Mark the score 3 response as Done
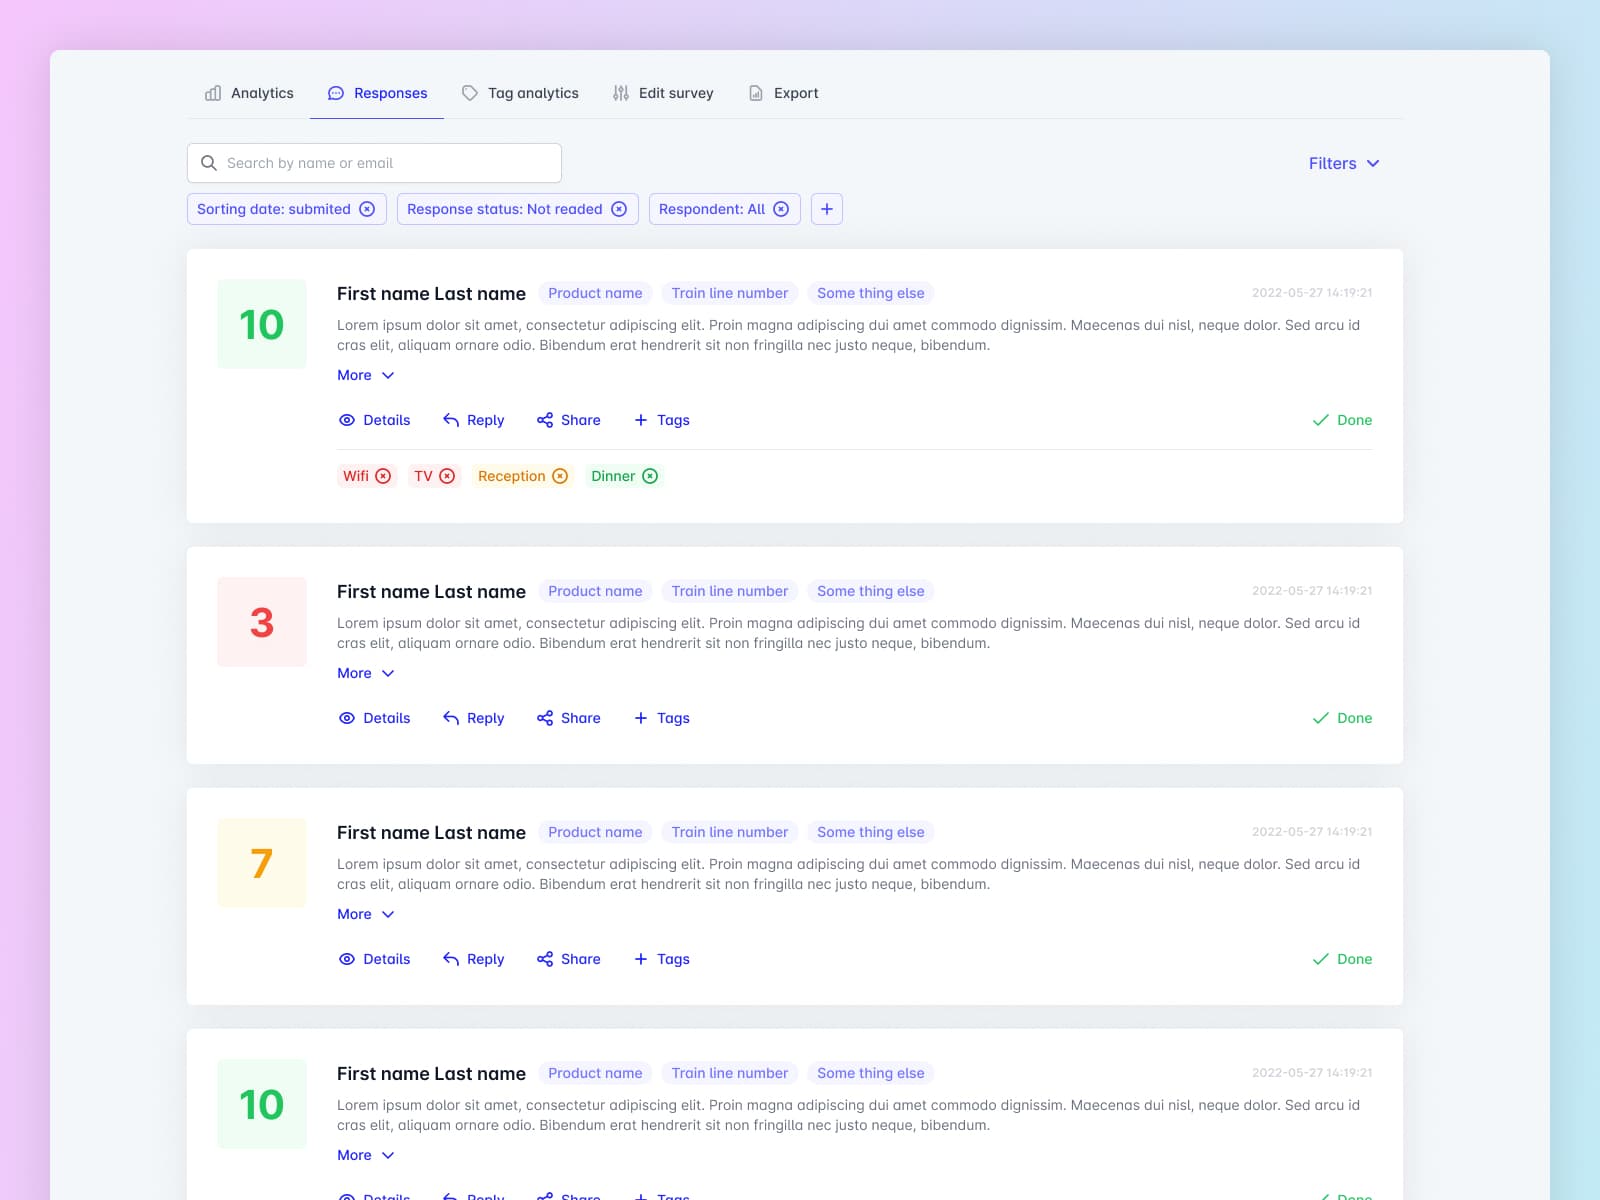Viewport: 1600px width, 1200px height. (x=1342, y=718)
